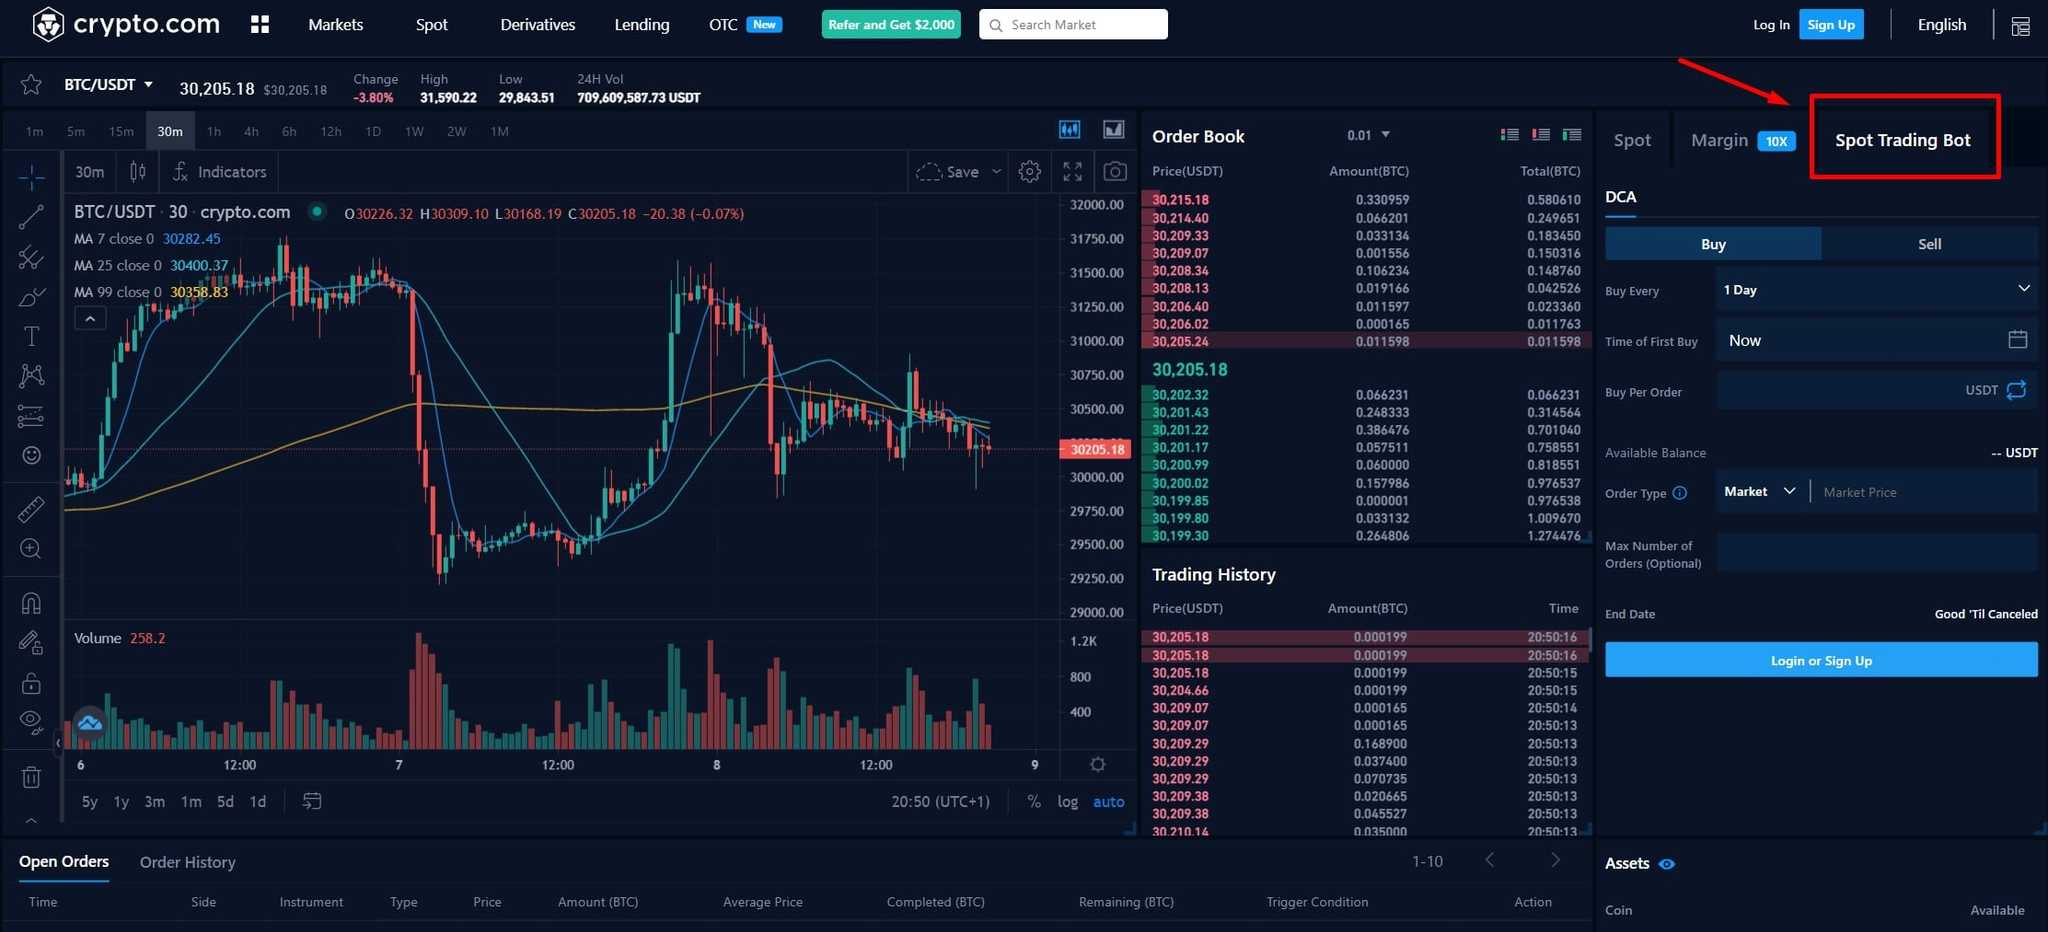This screenshot has height=932, width=2048.
Task: Toggle log scale on chart
Action: click(1068, 801)
